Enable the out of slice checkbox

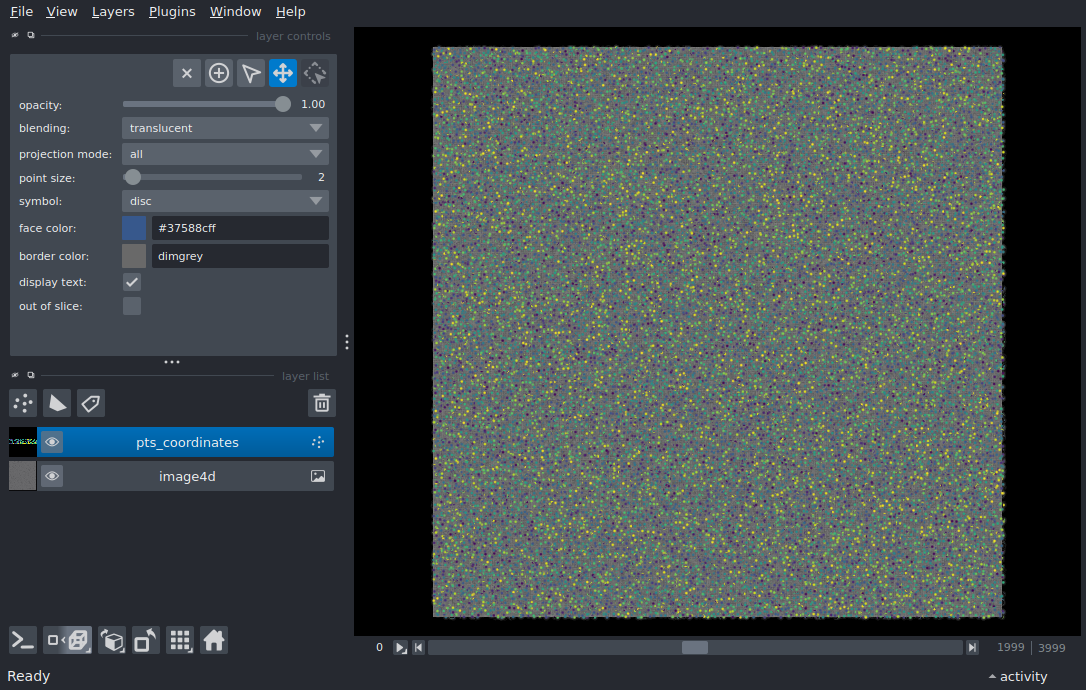tap(132, 306)
